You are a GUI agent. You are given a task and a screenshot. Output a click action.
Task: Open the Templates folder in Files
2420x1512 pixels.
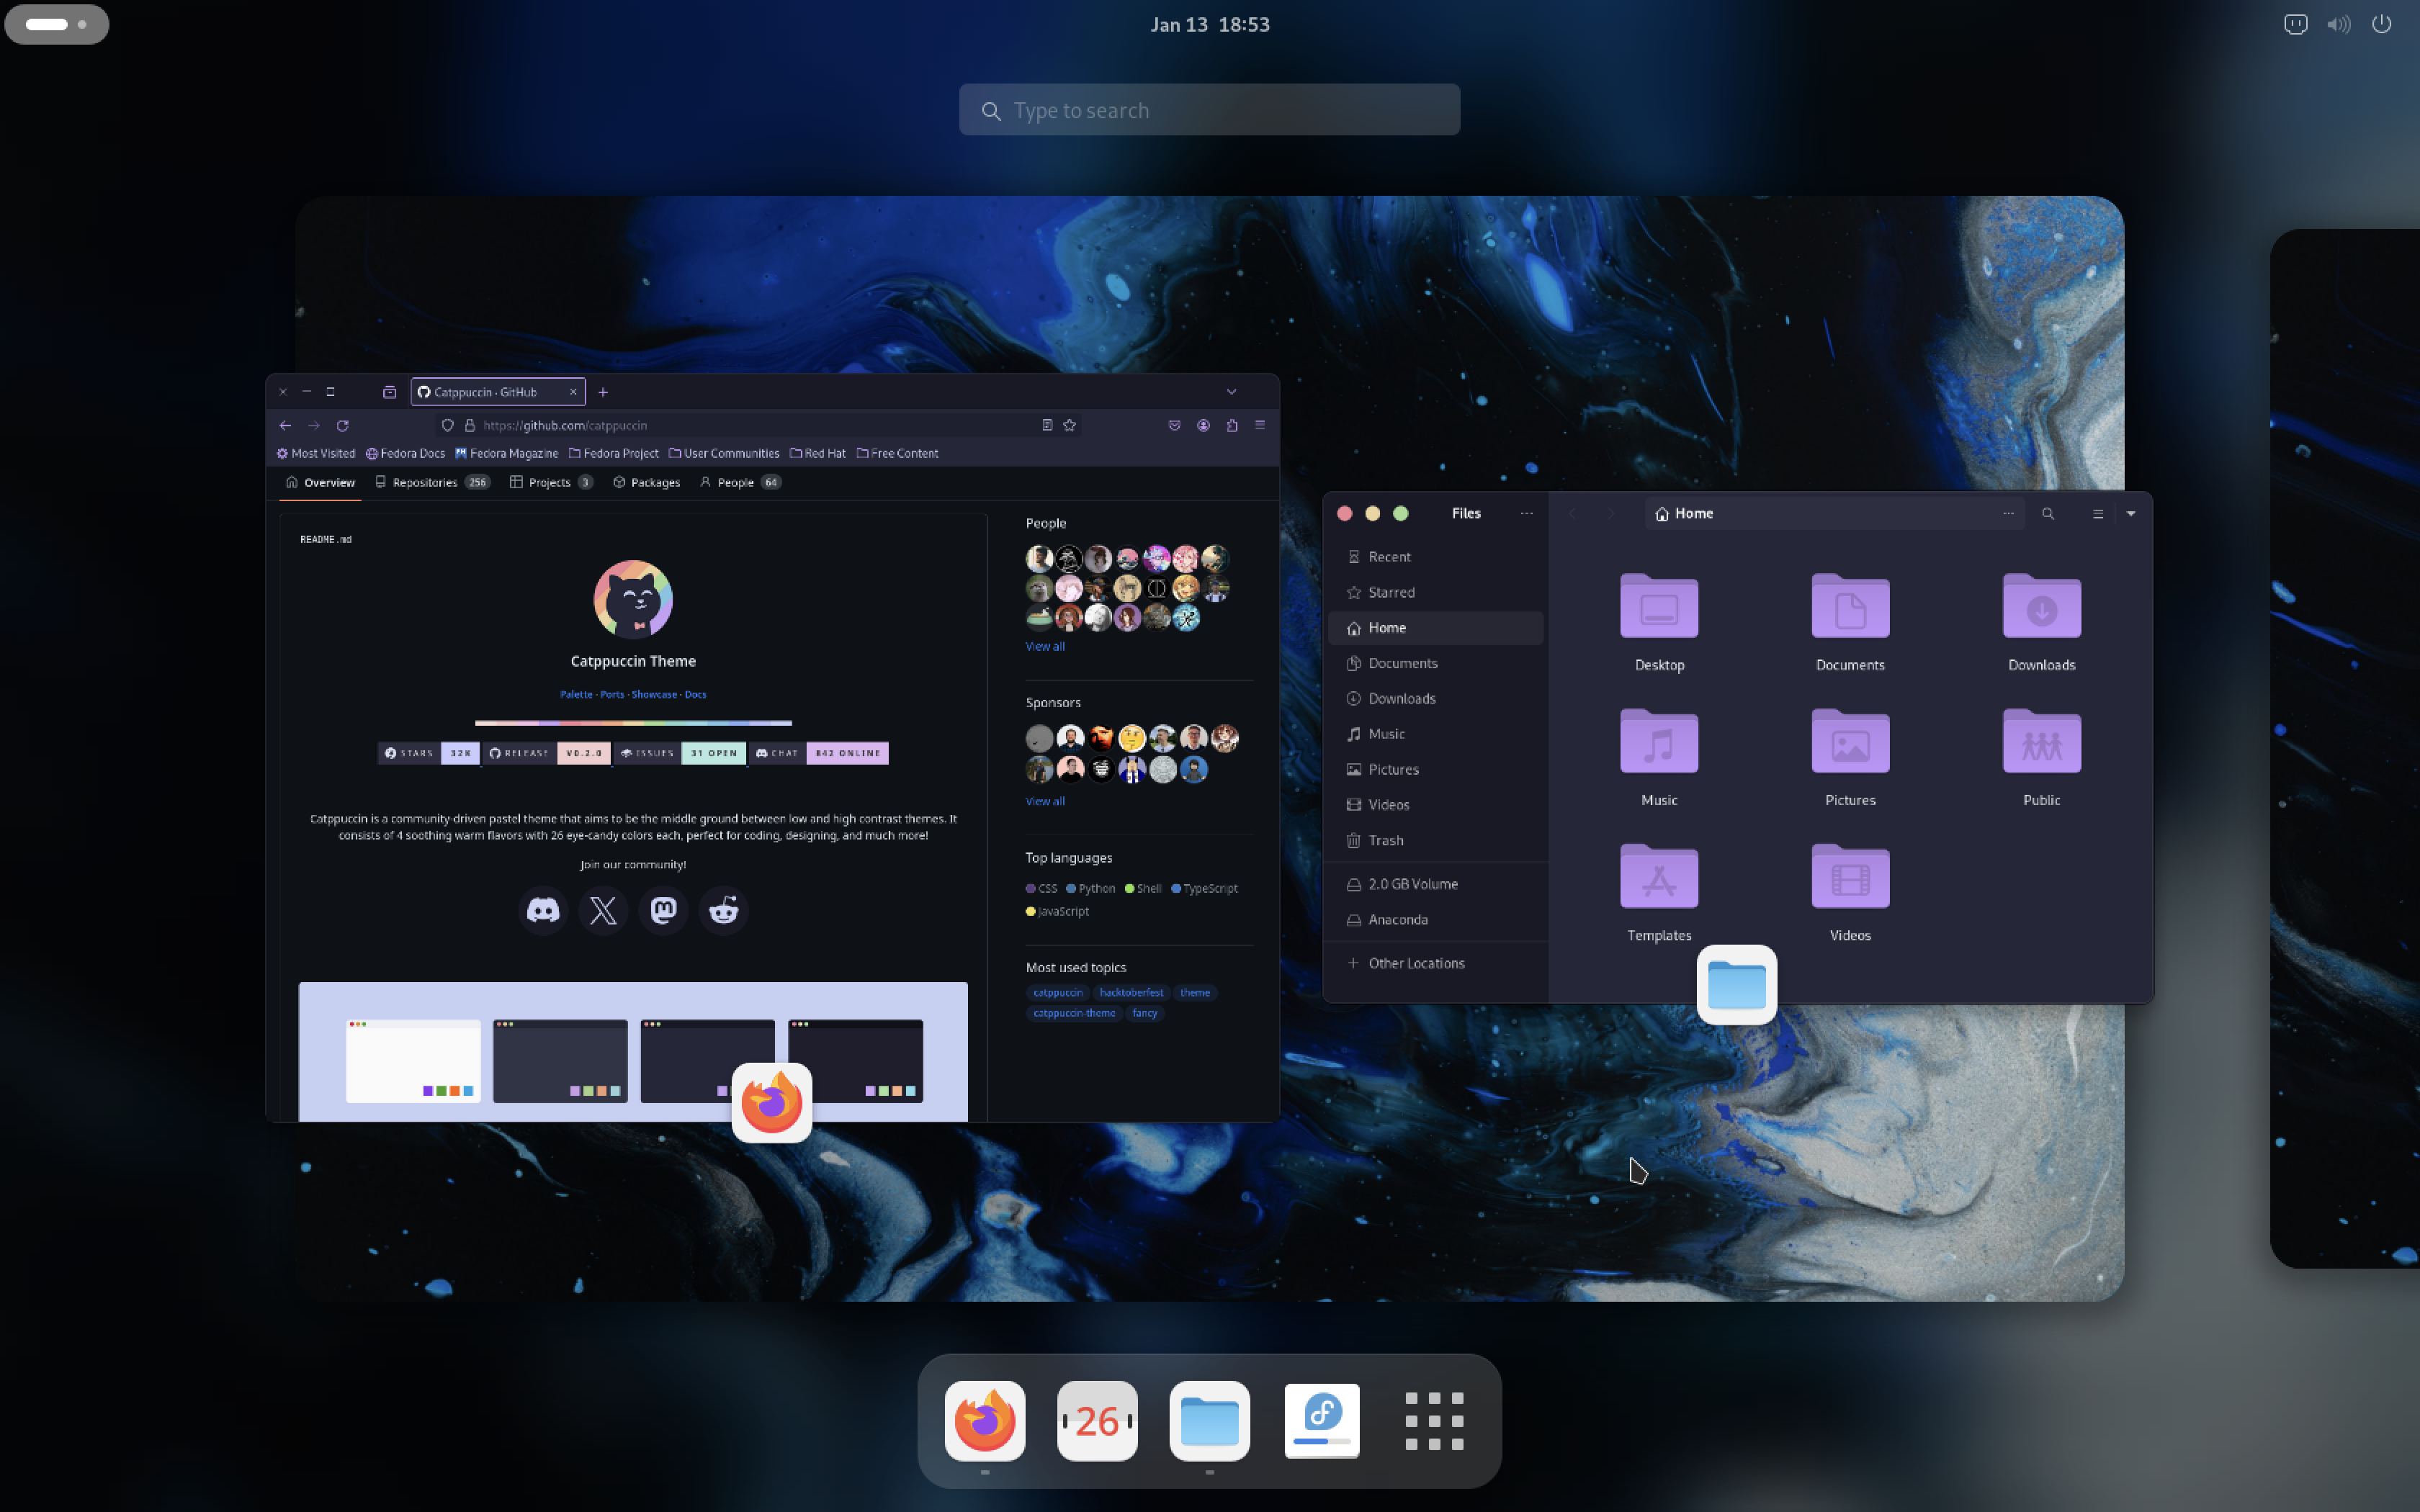point(1659,876)
